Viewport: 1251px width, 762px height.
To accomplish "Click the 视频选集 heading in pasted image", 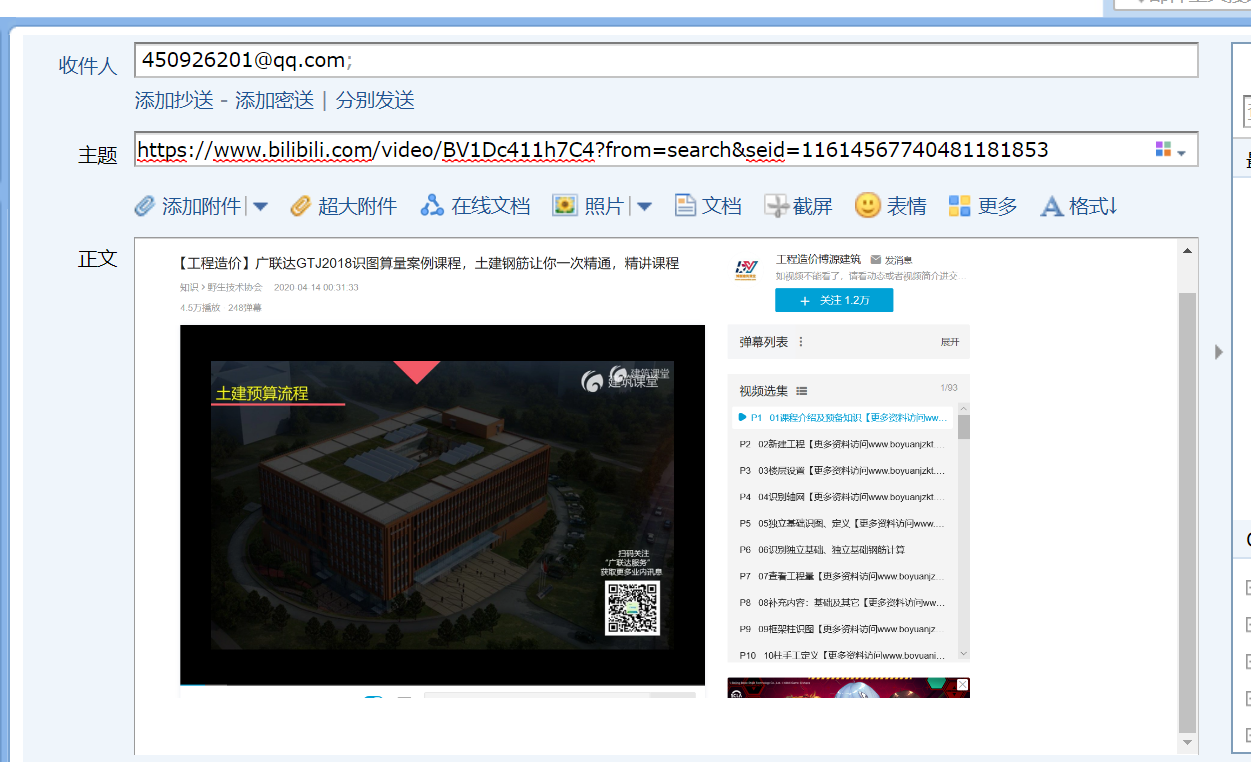I will coord(764,391).
